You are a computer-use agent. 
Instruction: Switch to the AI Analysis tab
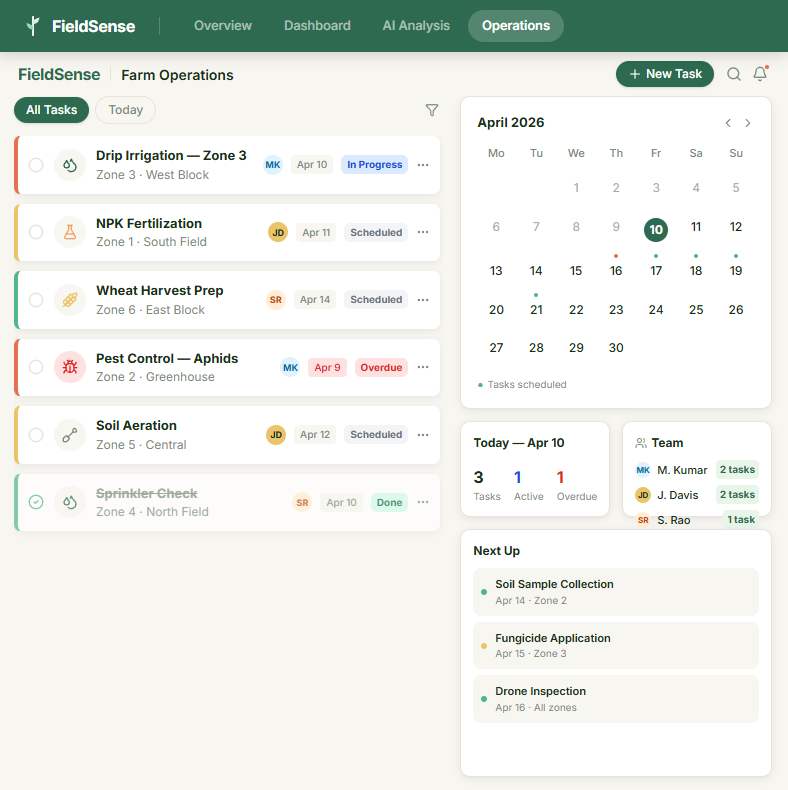tap(416, 26)
